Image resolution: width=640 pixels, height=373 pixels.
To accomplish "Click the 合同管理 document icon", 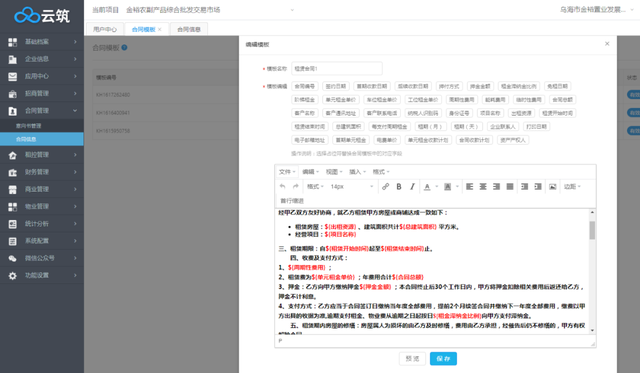I will tap(13, 111).
